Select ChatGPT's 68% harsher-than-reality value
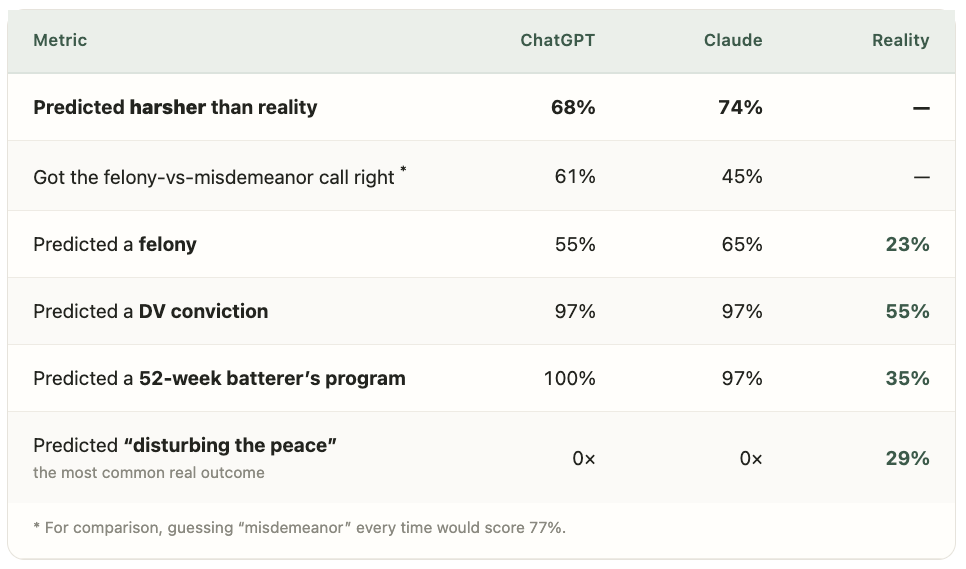Image resolution: width=966 pixels, height=569 pixels. [573, 107]
